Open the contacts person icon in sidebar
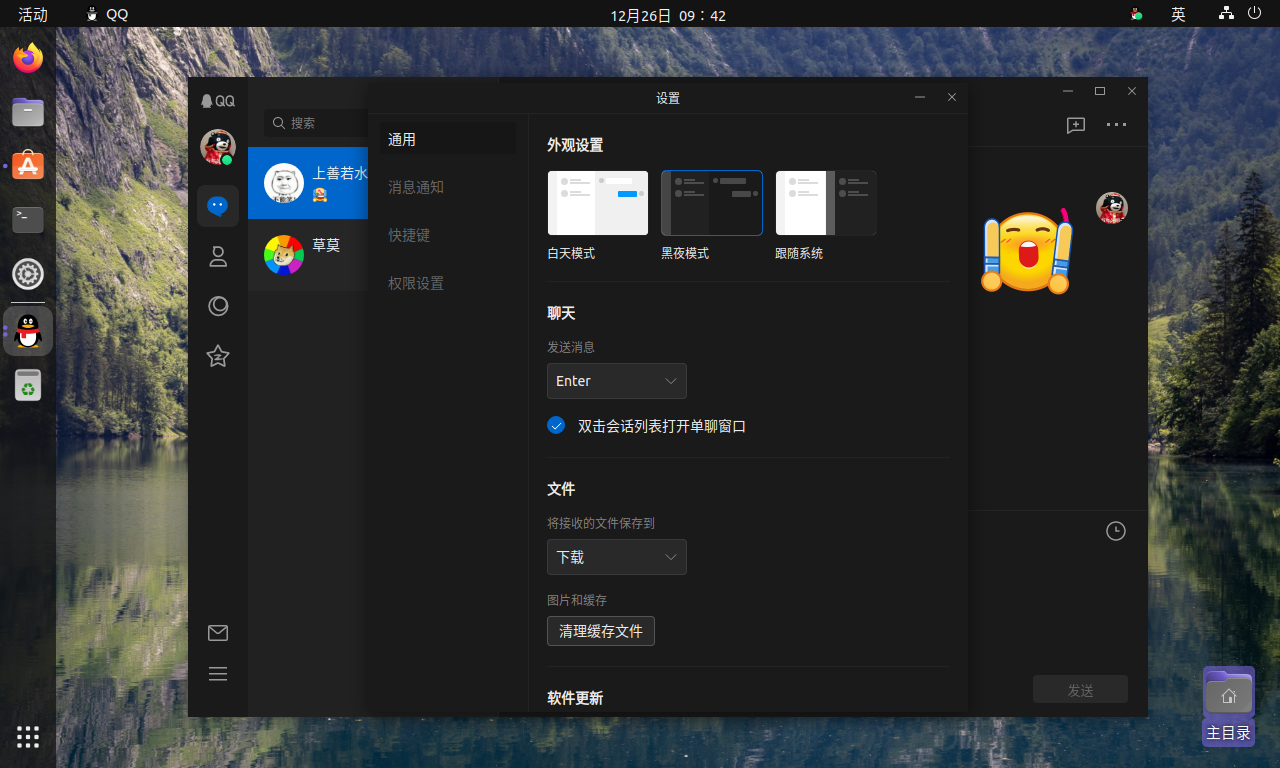Image resolution: width=1280 pixels, height=768 pixels. 218,257
